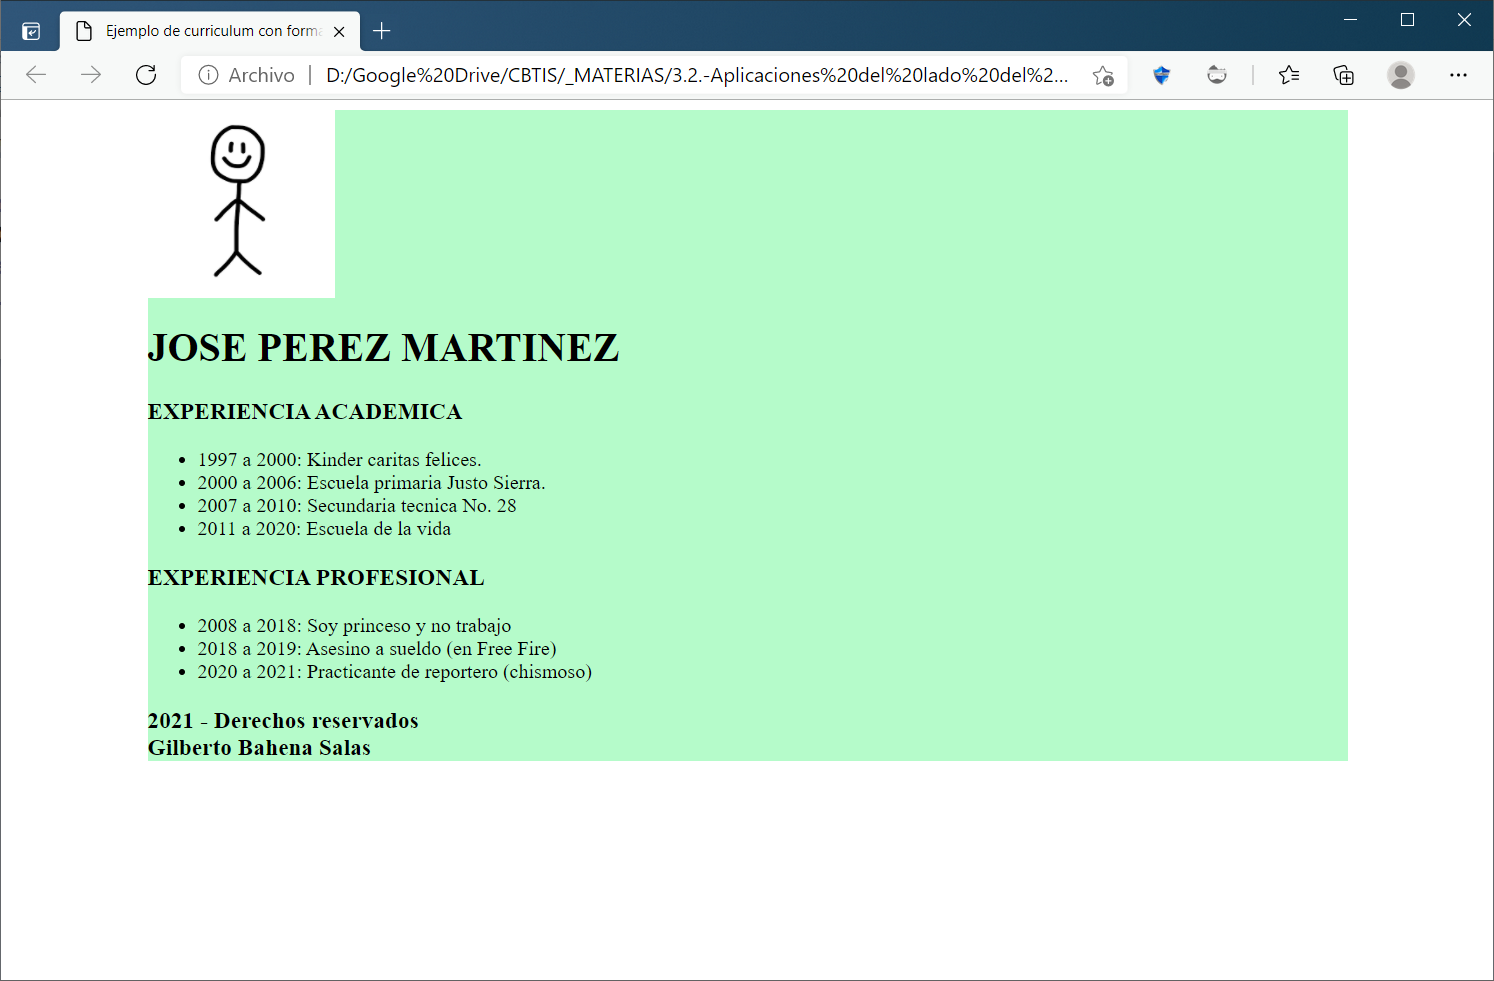Navigate back with the left arrow
Image resolution: width=1494 pixels, height=981 pixels.
(36, 74)
